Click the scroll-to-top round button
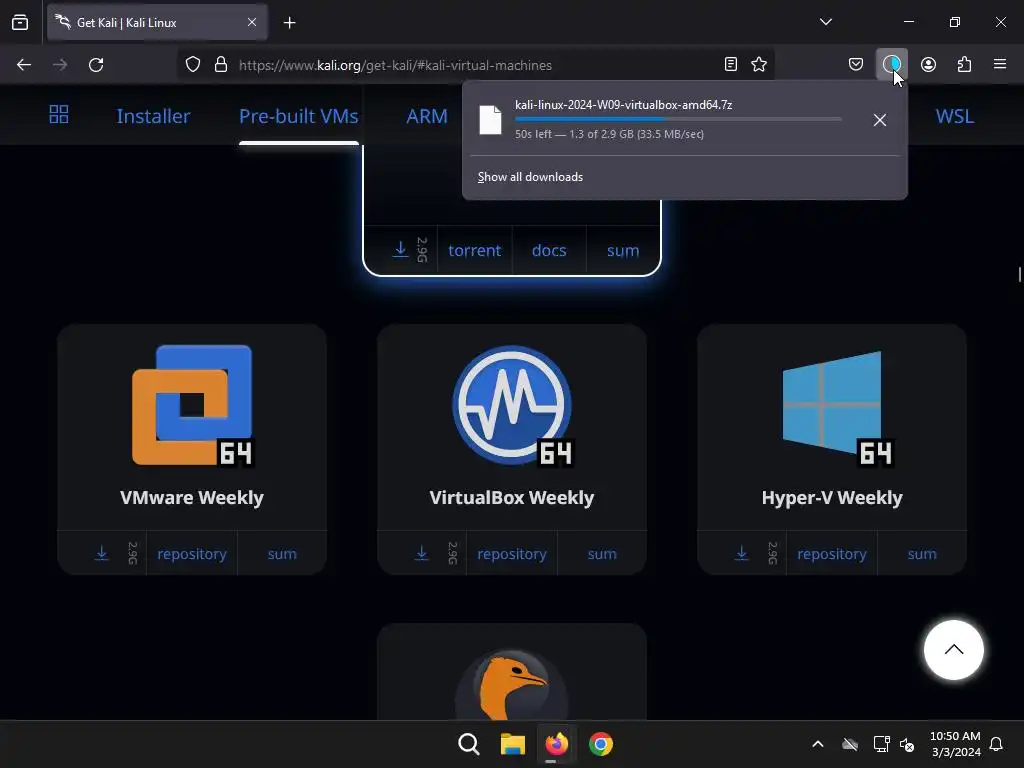The width and height of the screenshot is (1024, 768). [x=953, y=650]
